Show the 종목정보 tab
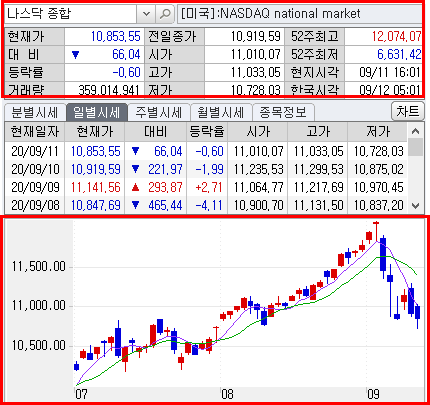 283,112
